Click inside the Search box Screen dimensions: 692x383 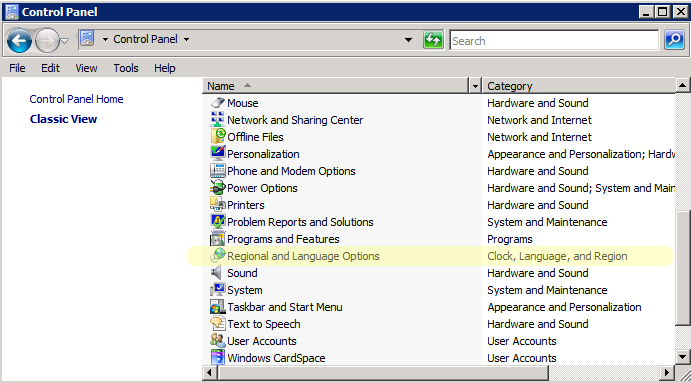point(554,41)
